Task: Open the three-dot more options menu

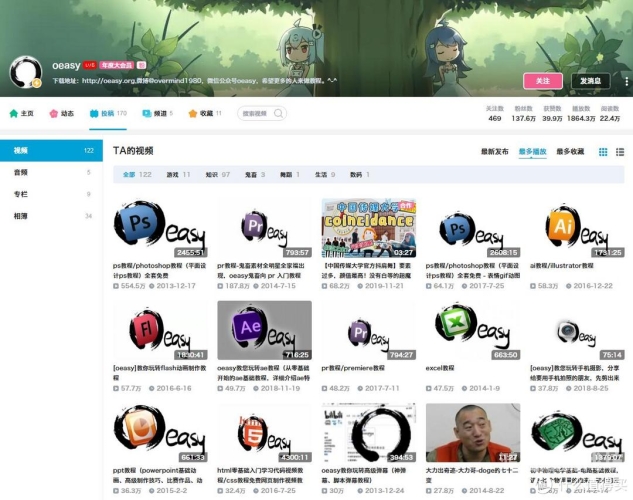Action: point(626,81)
